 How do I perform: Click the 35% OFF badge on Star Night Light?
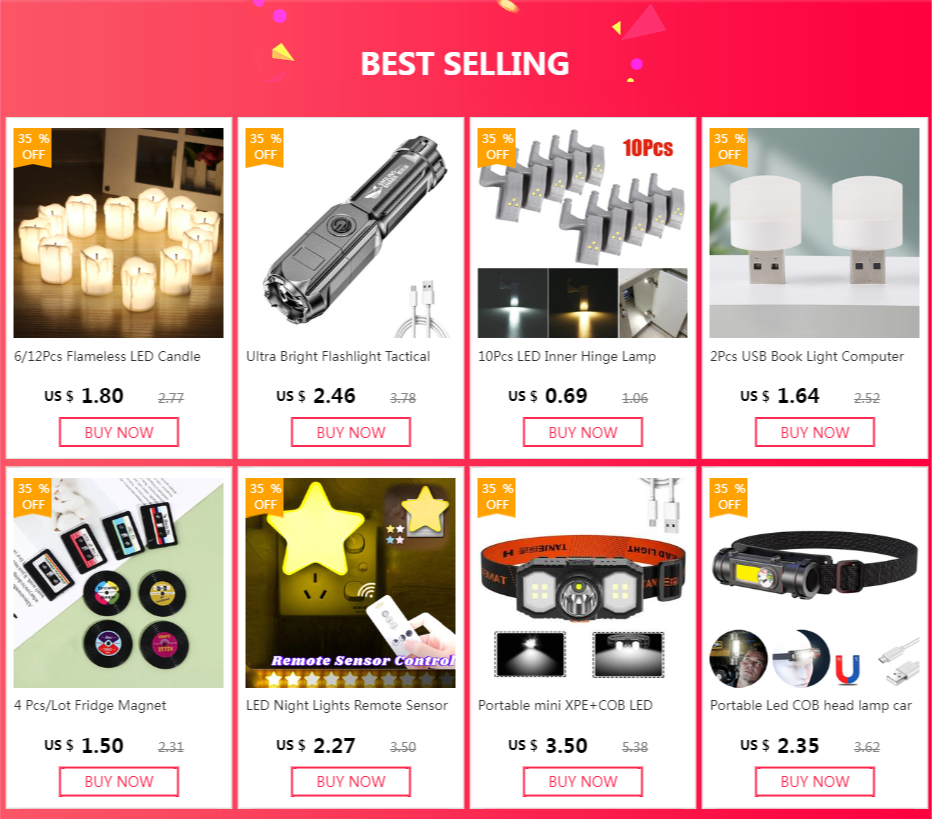(265, 497)
